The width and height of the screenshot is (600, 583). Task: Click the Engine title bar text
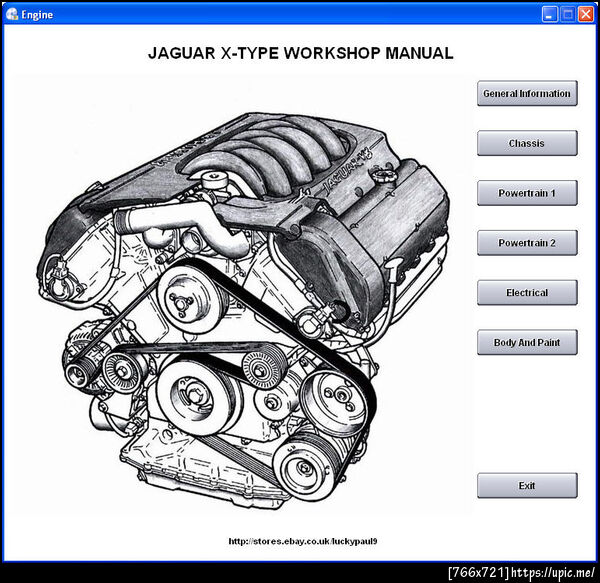[x=37, y=15]
